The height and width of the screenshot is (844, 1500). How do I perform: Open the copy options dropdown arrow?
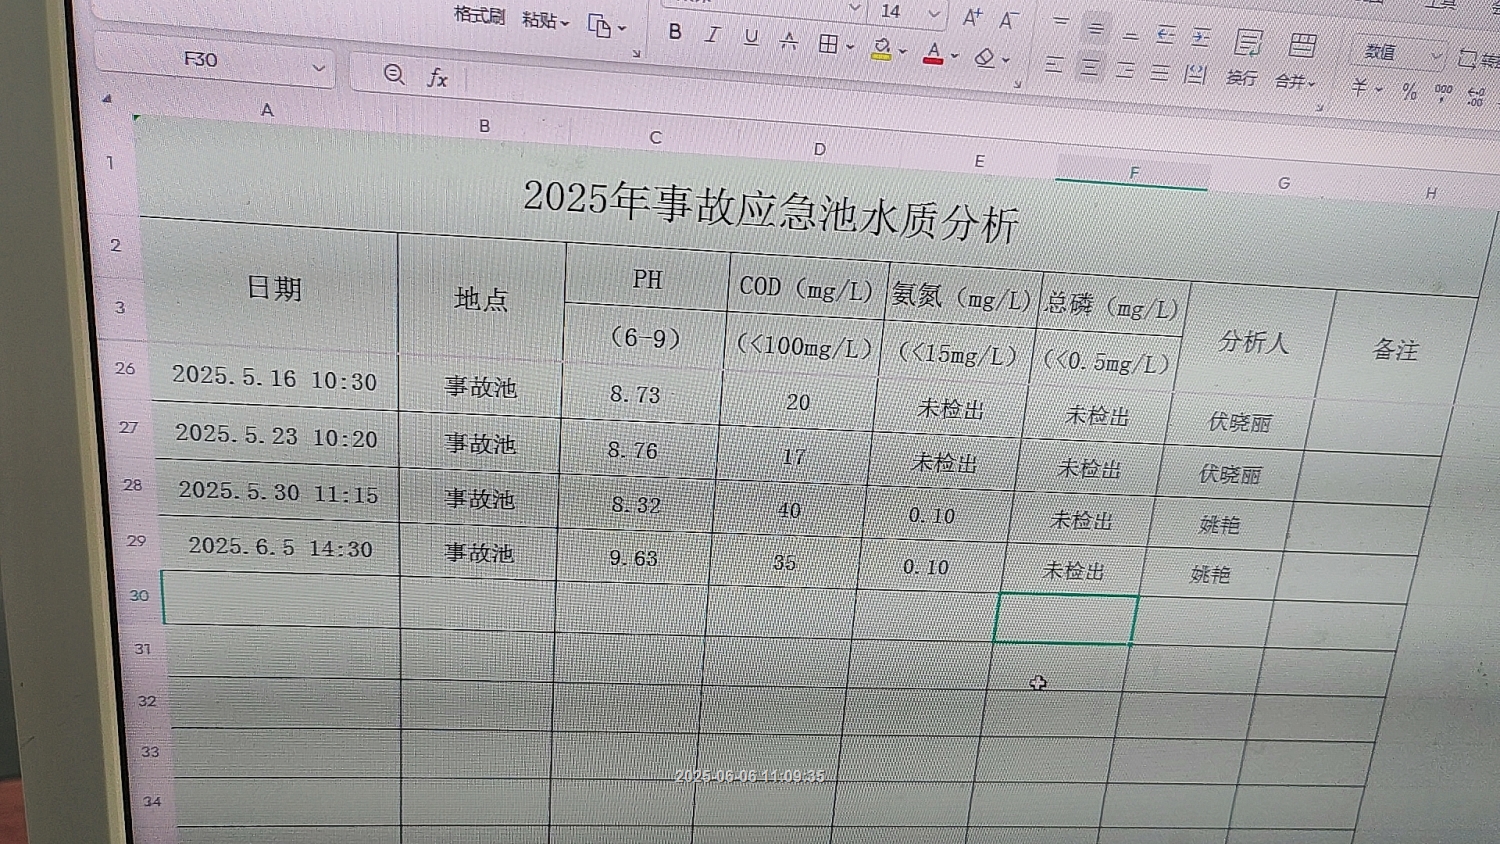pos(622,29)
